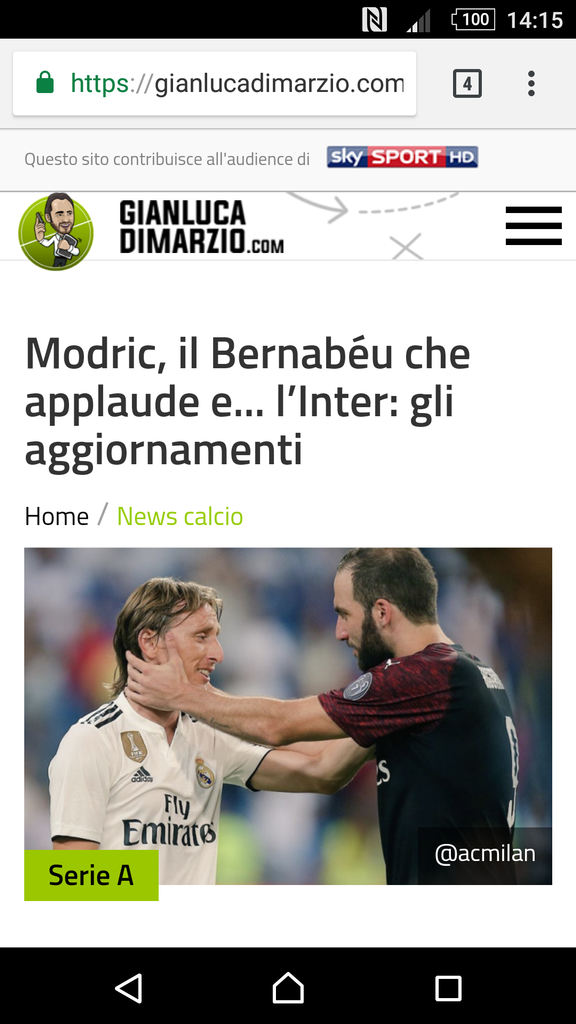Tap the @acmilan photo credit label
The height and width of the screenshot is (1024, 576).
(x=485, y=854)
